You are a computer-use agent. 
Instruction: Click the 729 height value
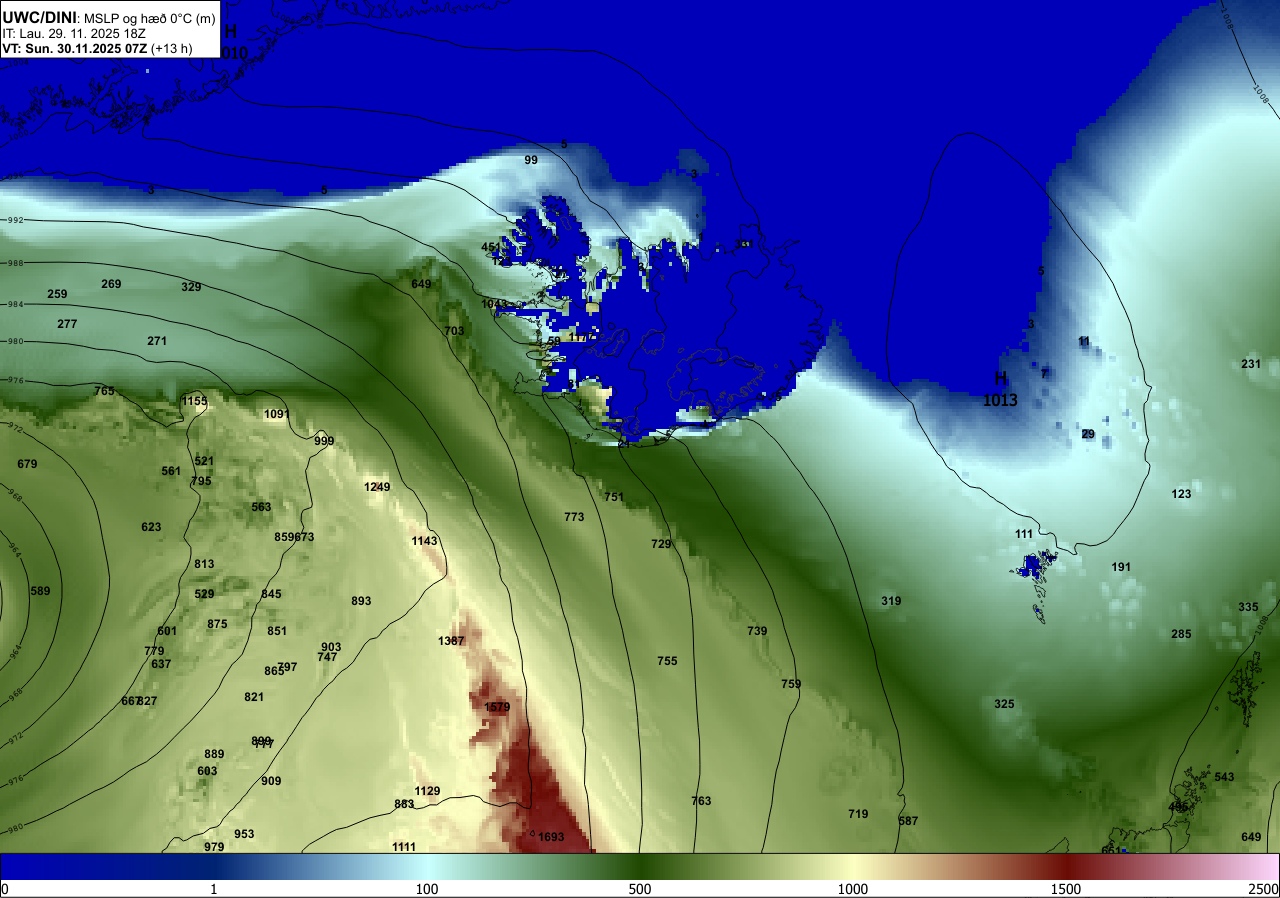point(661,544)
